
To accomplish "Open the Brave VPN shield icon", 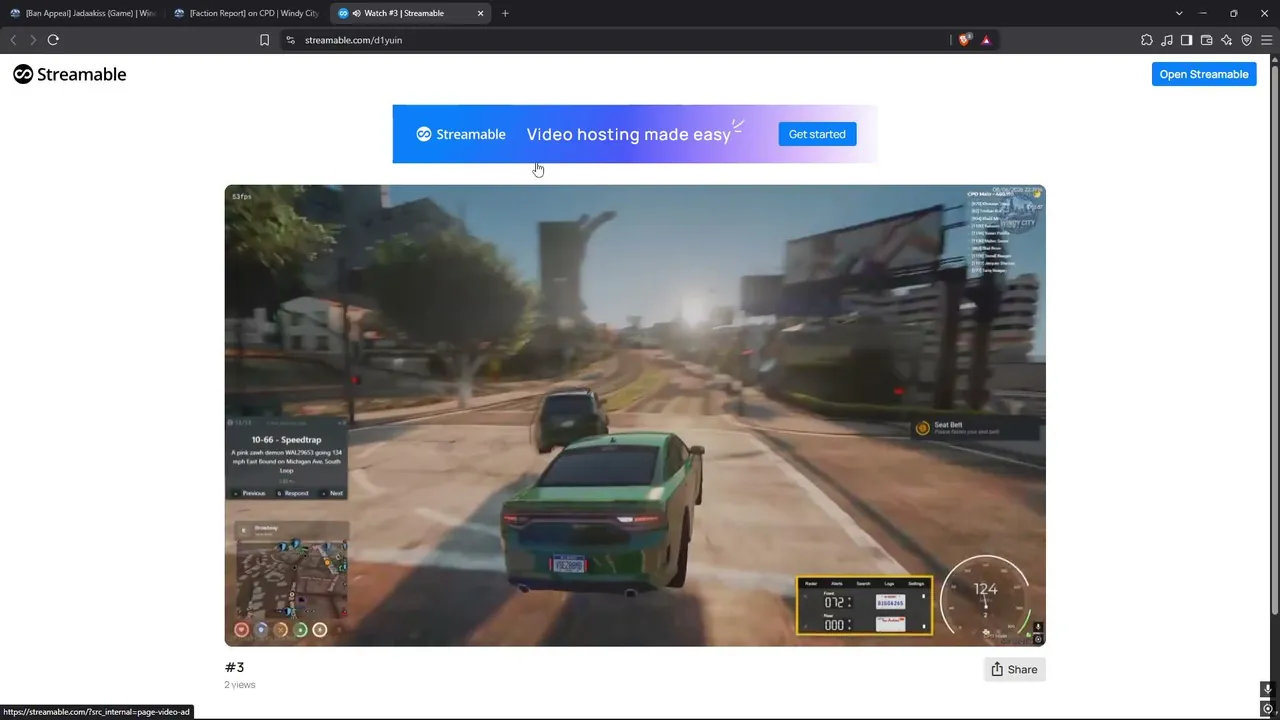I will coord(1246,40).
